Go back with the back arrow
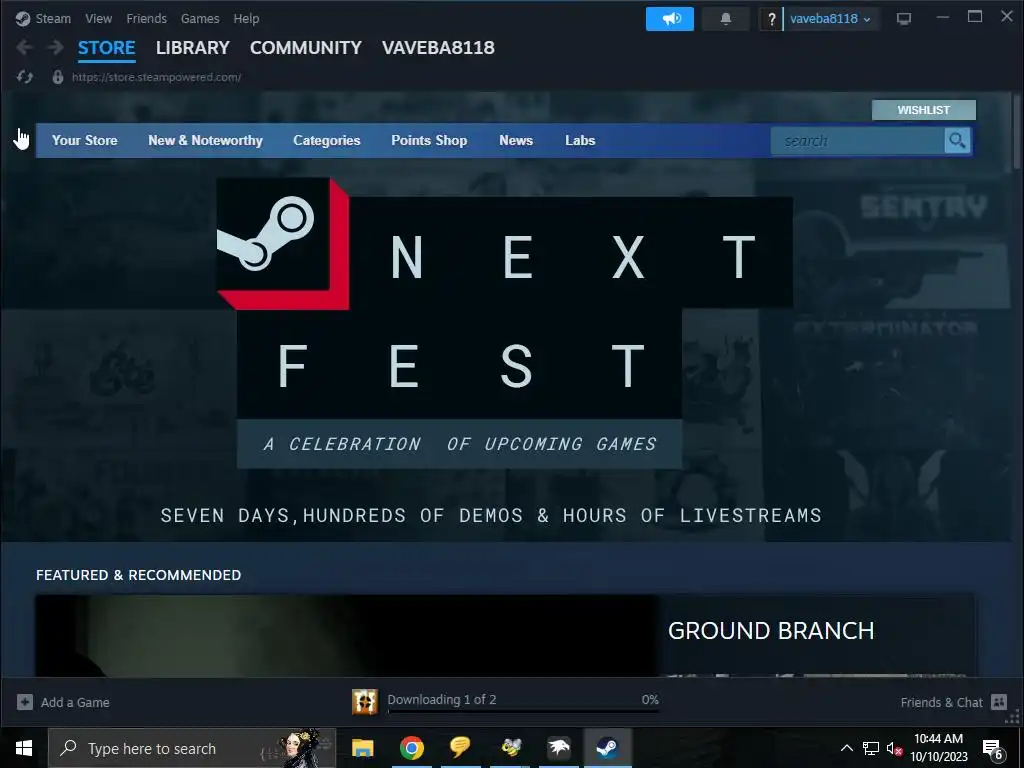 coord(25,47)
